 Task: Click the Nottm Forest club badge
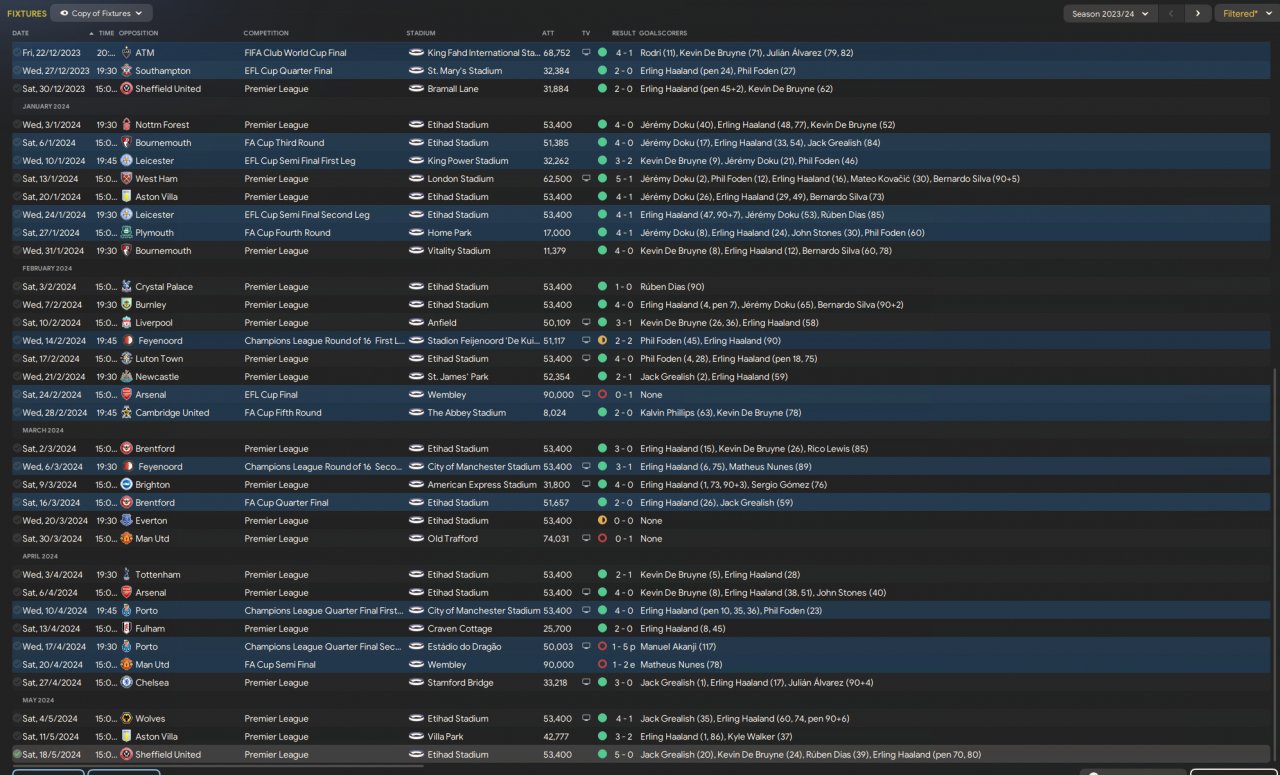coord(126,125)
